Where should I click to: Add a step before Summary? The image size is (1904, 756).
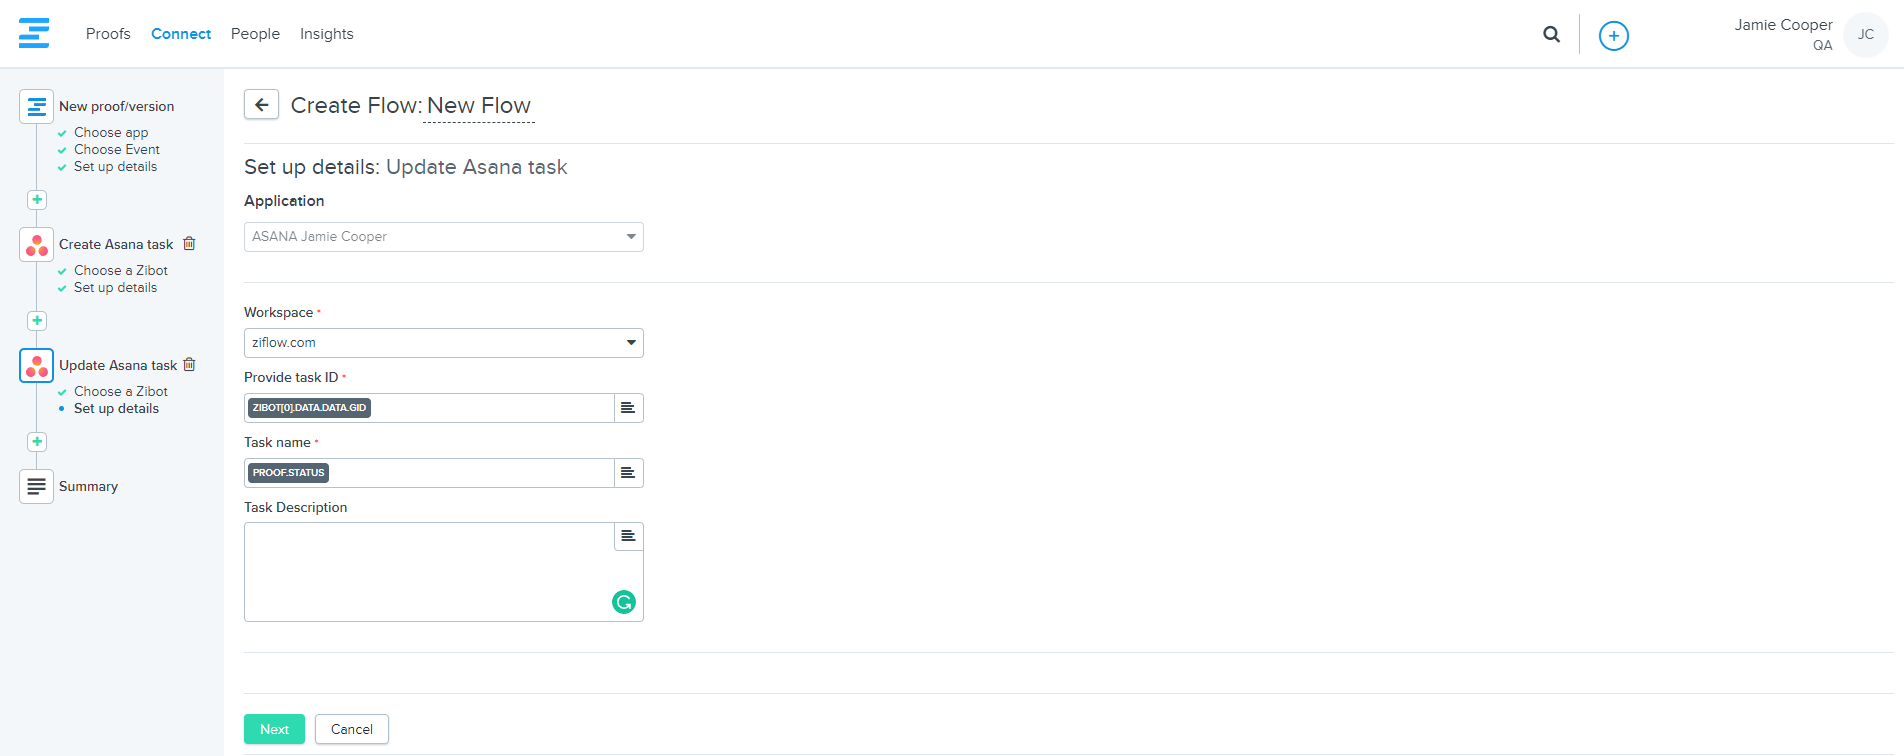pyautogui.click(x=37, y=442)
